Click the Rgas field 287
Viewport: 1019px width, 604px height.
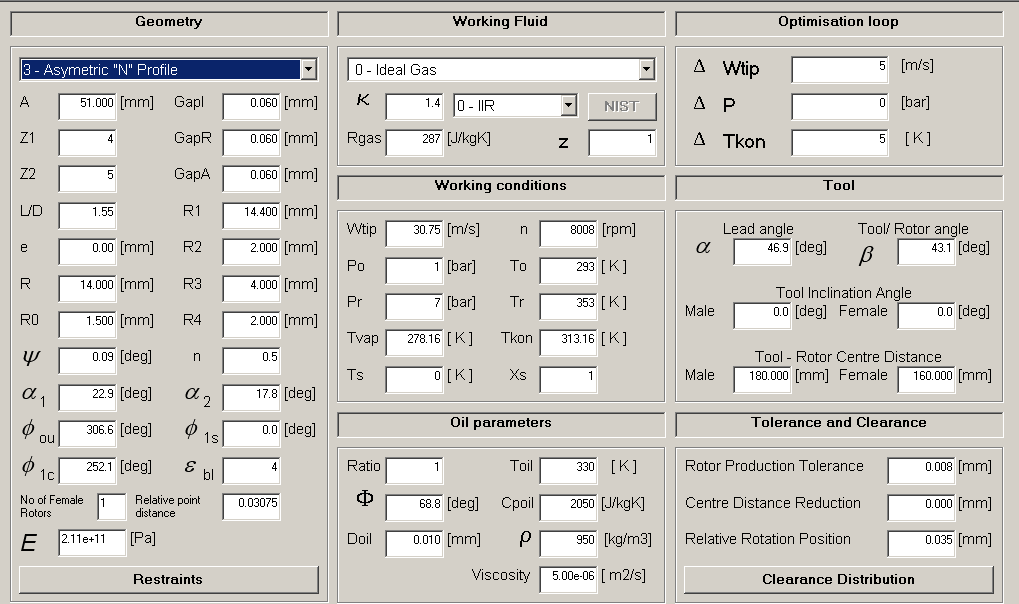(x=415, y=142)
